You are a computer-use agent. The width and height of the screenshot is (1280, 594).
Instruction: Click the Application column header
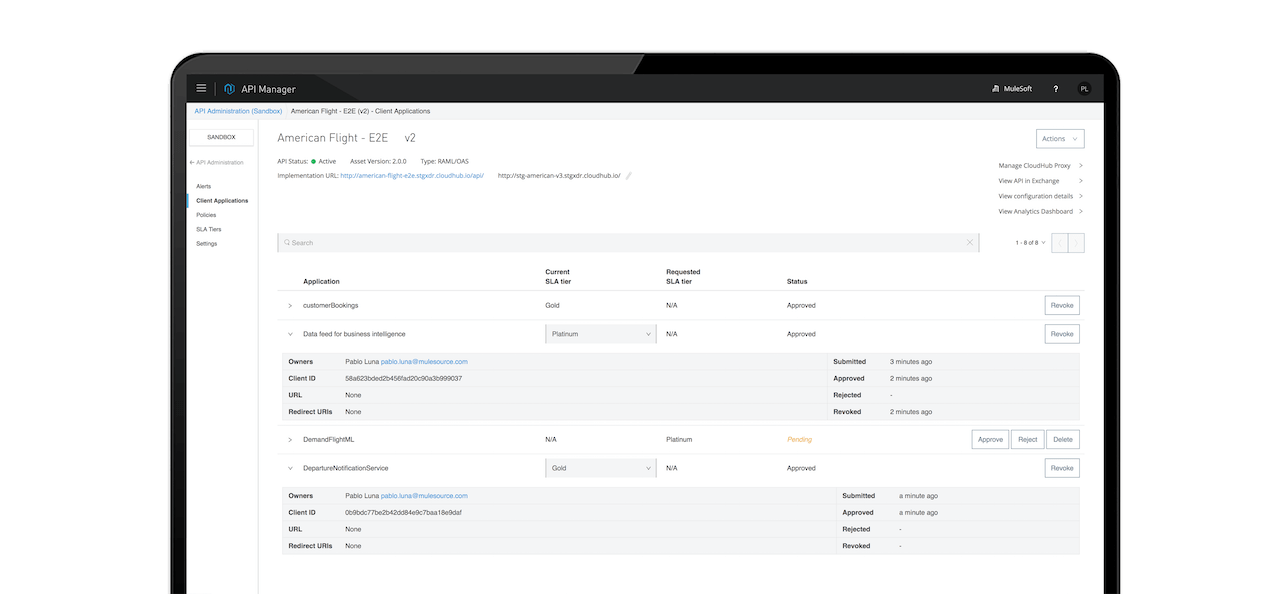(x=321, y=281)
